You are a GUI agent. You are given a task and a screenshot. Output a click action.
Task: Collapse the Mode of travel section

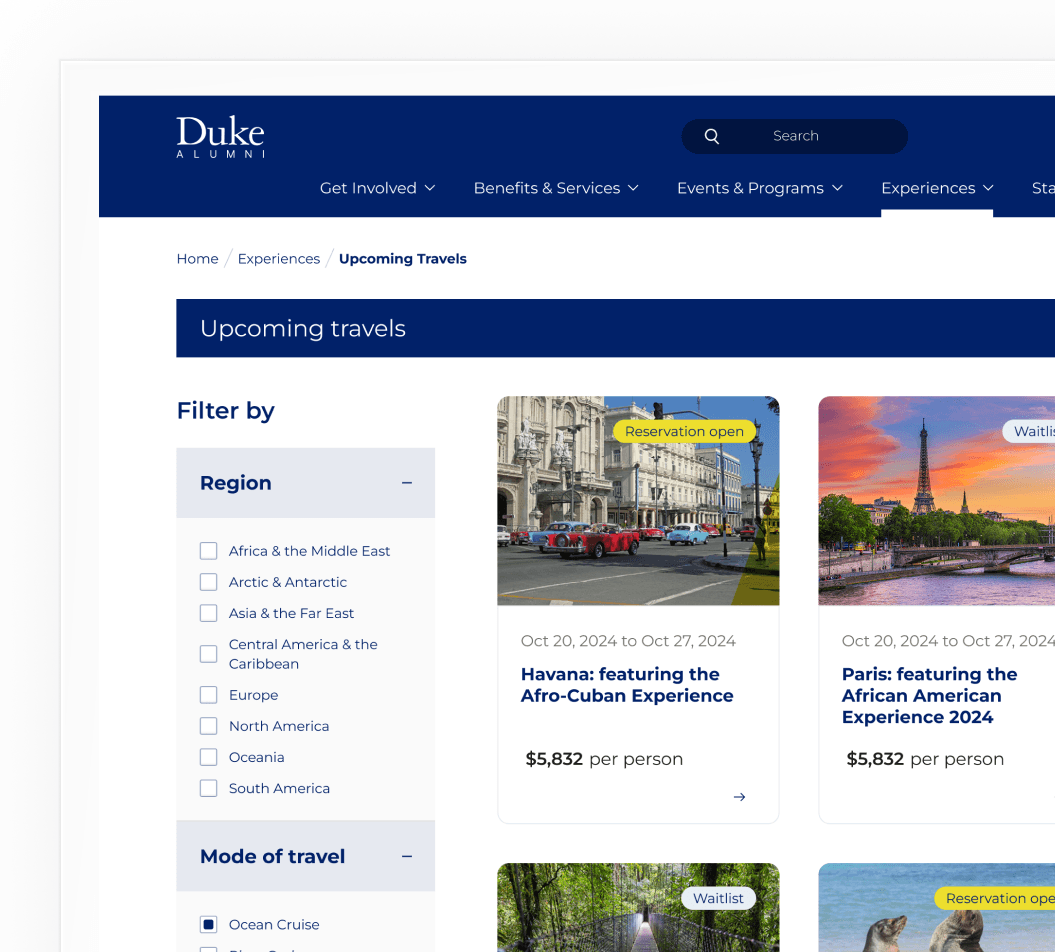[x=407, y=856]
